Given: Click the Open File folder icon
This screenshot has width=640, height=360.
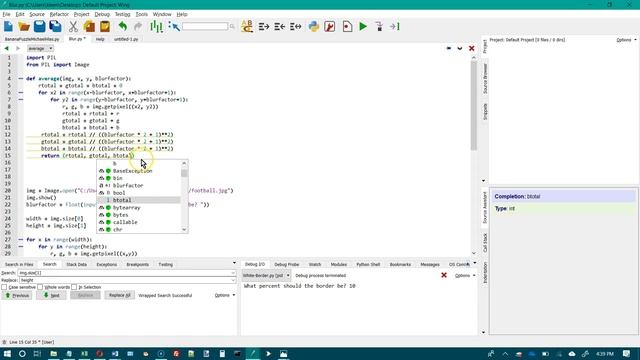Looking at the screenshot, I should click(x=24, y=27).
